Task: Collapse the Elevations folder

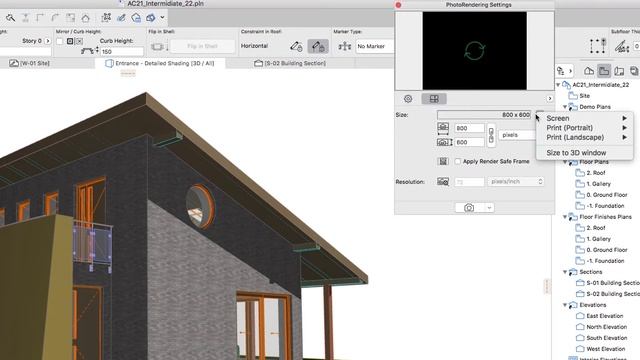Action: tap(565, 305)
